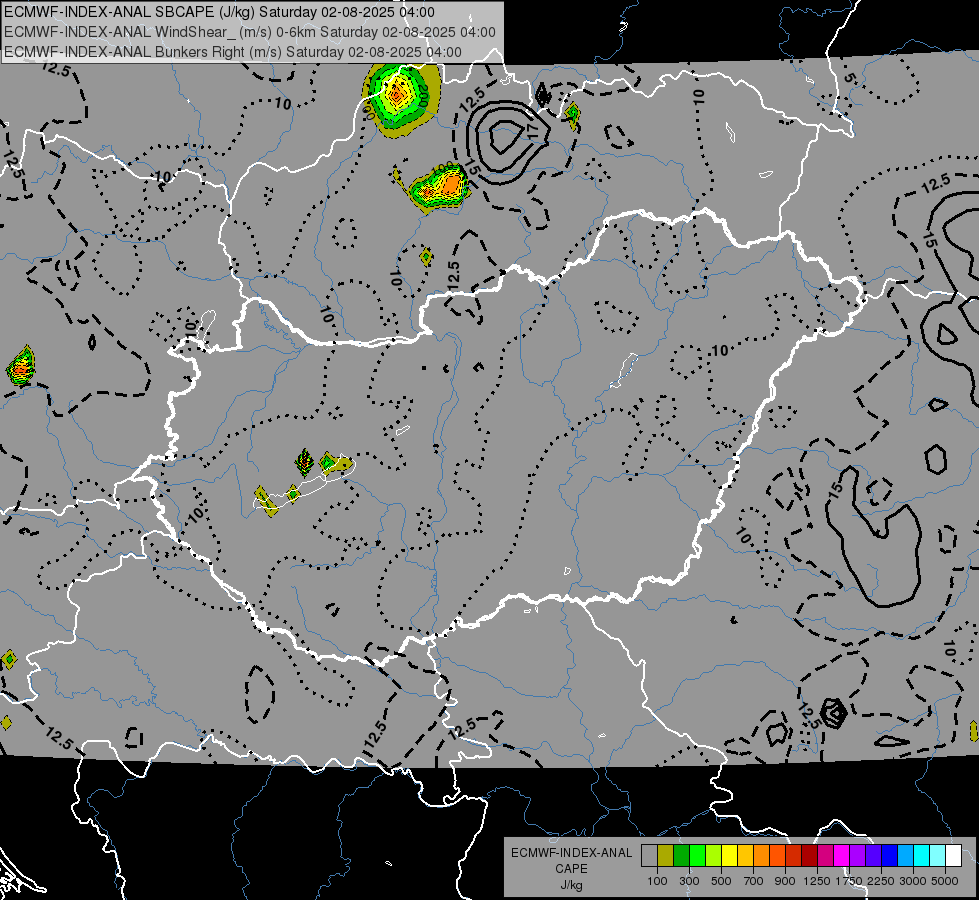Pick the yellow-green legend swatch
This screenshot has width=979, height=900.
tap(713, 855)
